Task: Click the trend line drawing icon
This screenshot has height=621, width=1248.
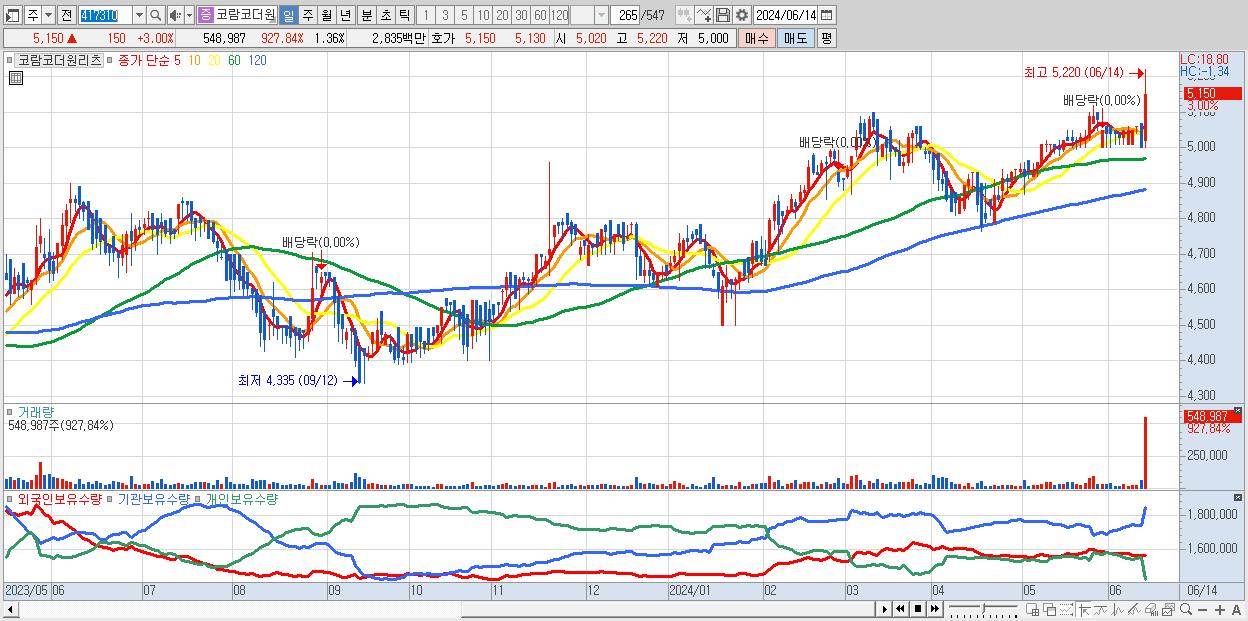Action: click(1101, 610)
